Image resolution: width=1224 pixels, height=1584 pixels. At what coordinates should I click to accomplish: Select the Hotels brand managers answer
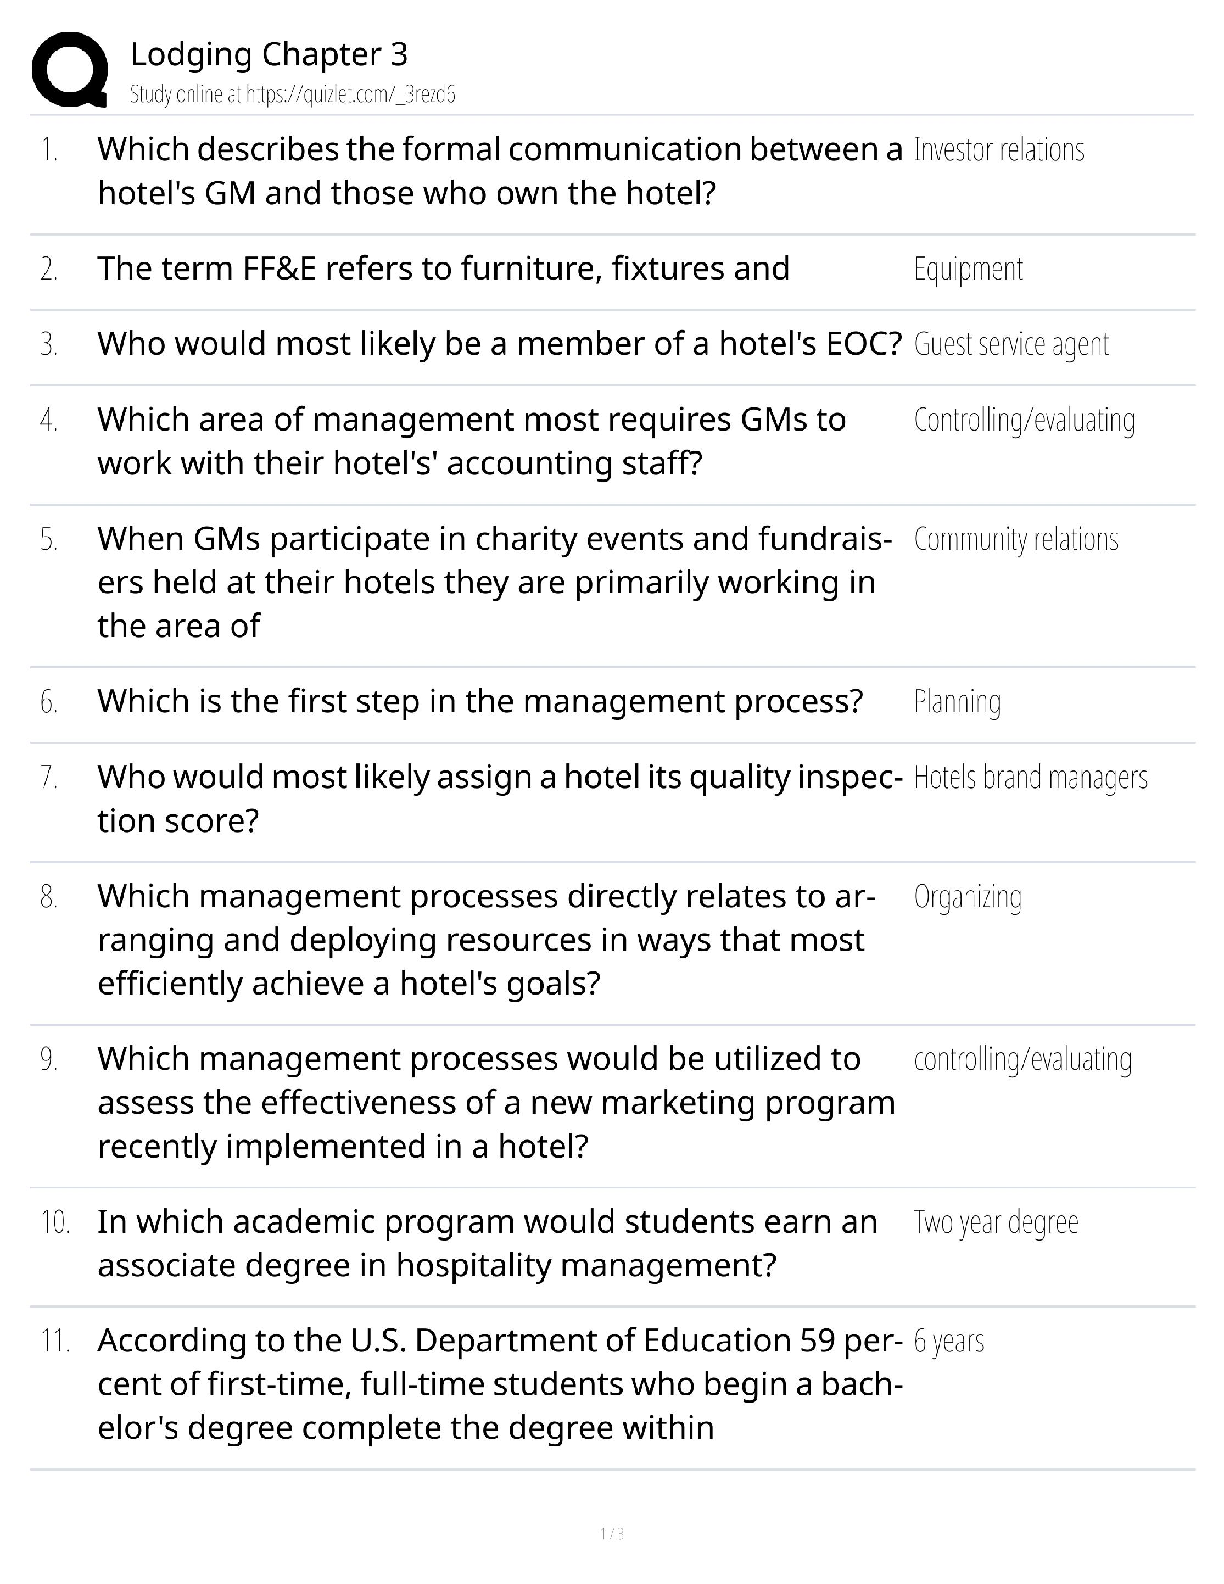pos(1030,778)
